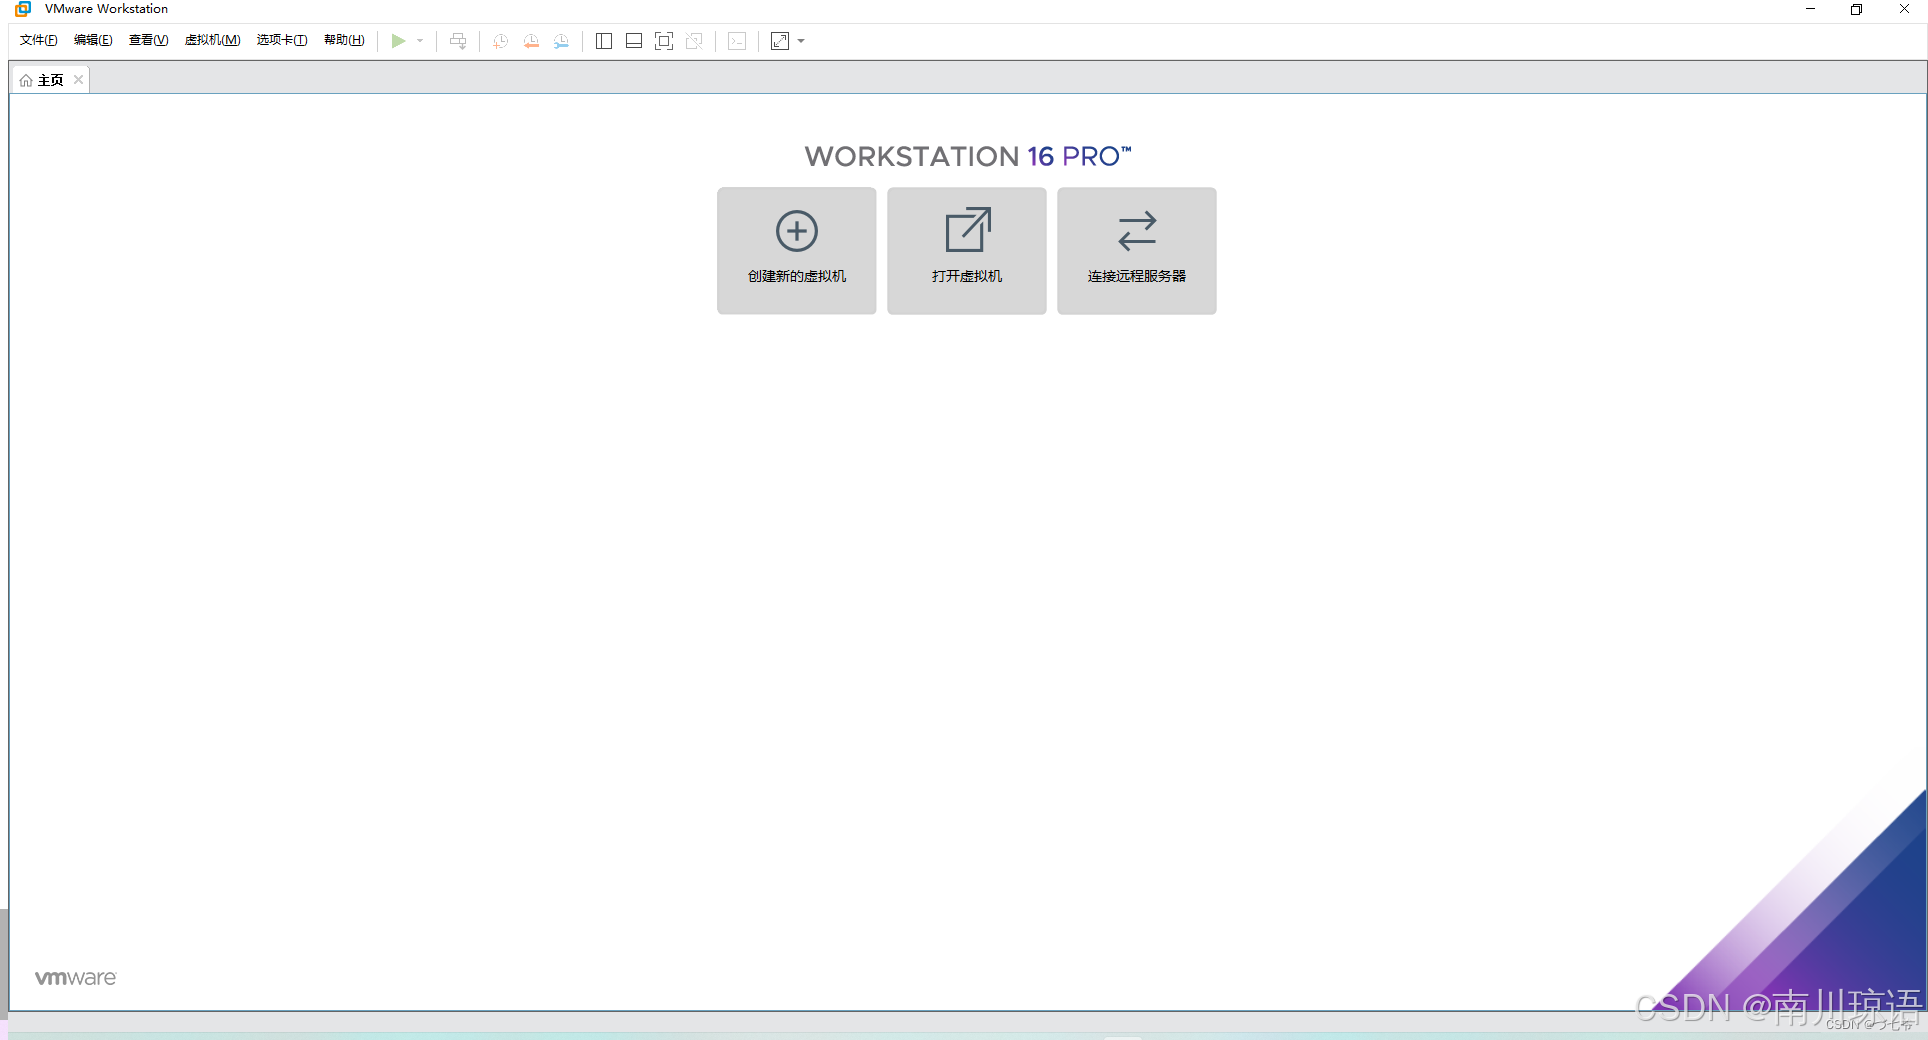Select 创建新的虚拟机 to create a new VM
Image resolution: width=1928 pixels, height=1040 pixels.
tap(795, 250)
